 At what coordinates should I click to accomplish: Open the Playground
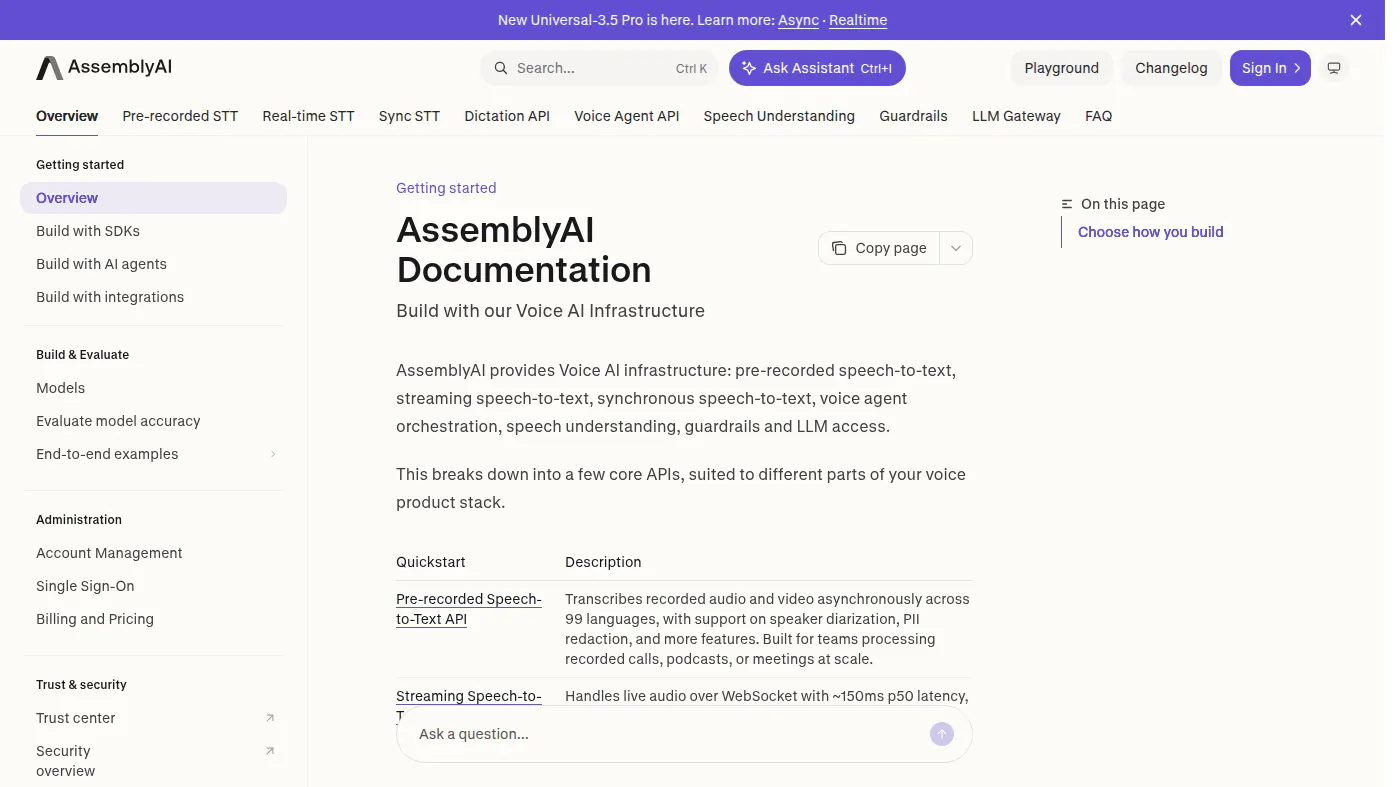[x=1062, y=68]
